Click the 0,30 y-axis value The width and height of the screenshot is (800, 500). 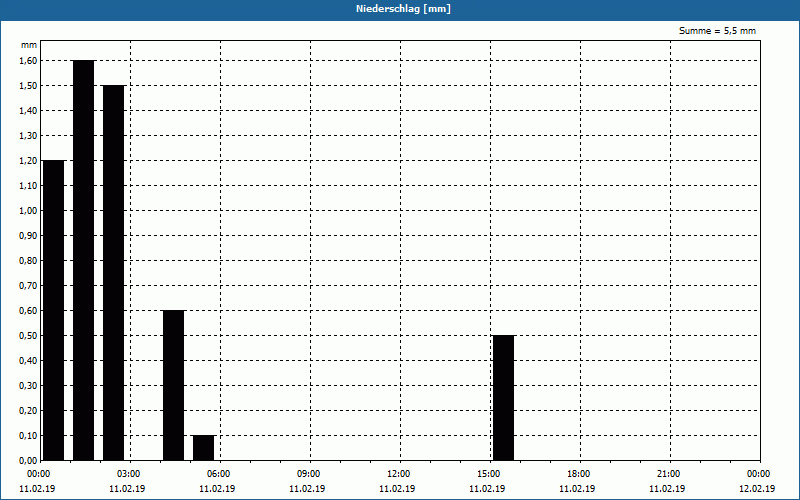pyautogui.click(x=28, y=386)
